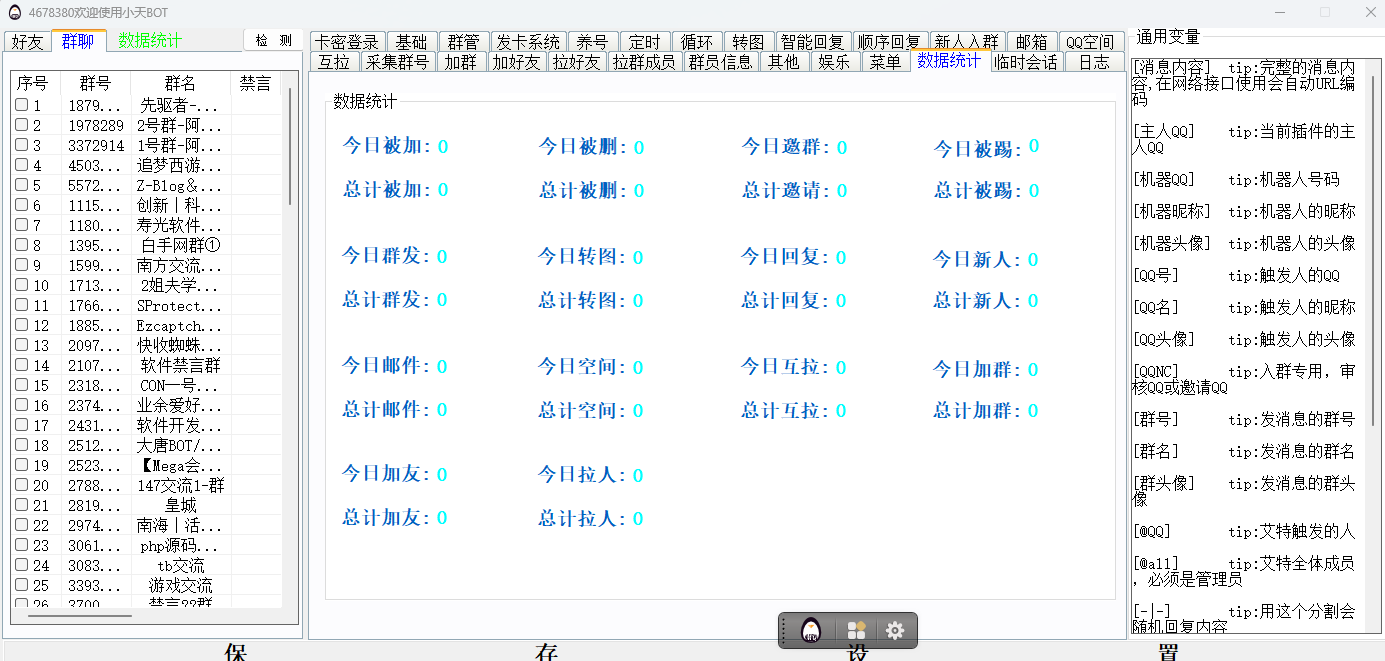Switch to the 养号 tab

tap(592, 42)
